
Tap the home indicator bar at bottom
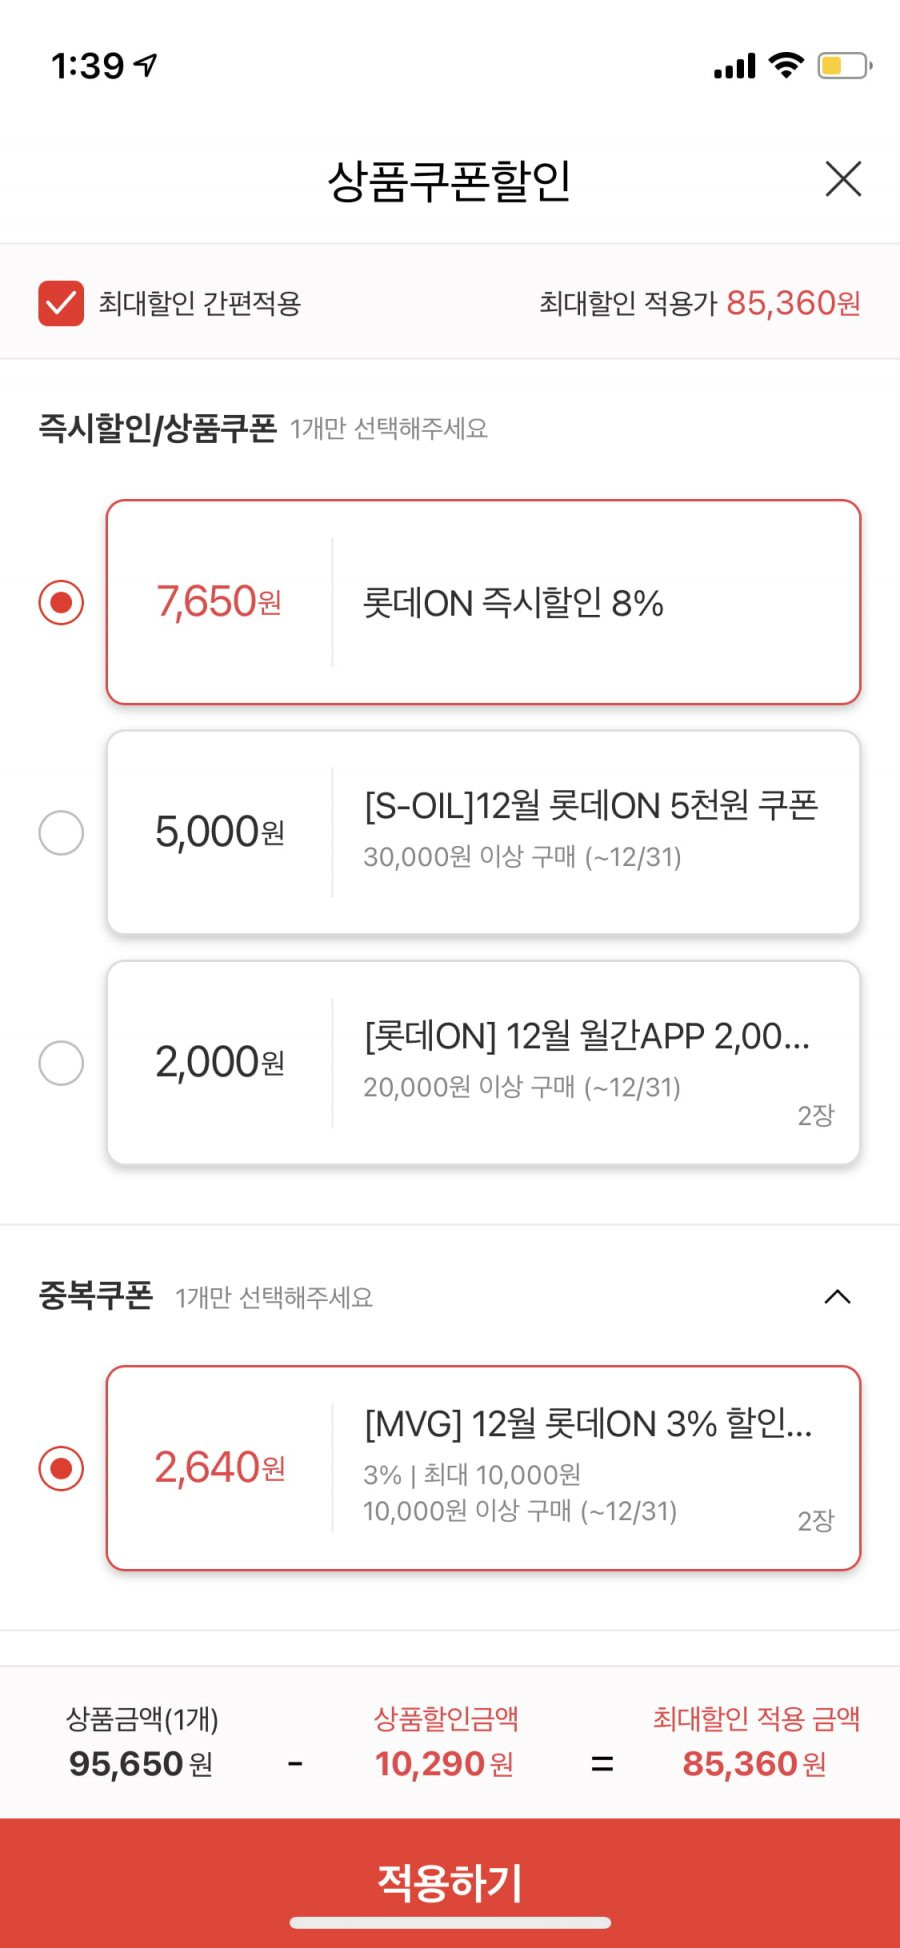point(450,1922)
